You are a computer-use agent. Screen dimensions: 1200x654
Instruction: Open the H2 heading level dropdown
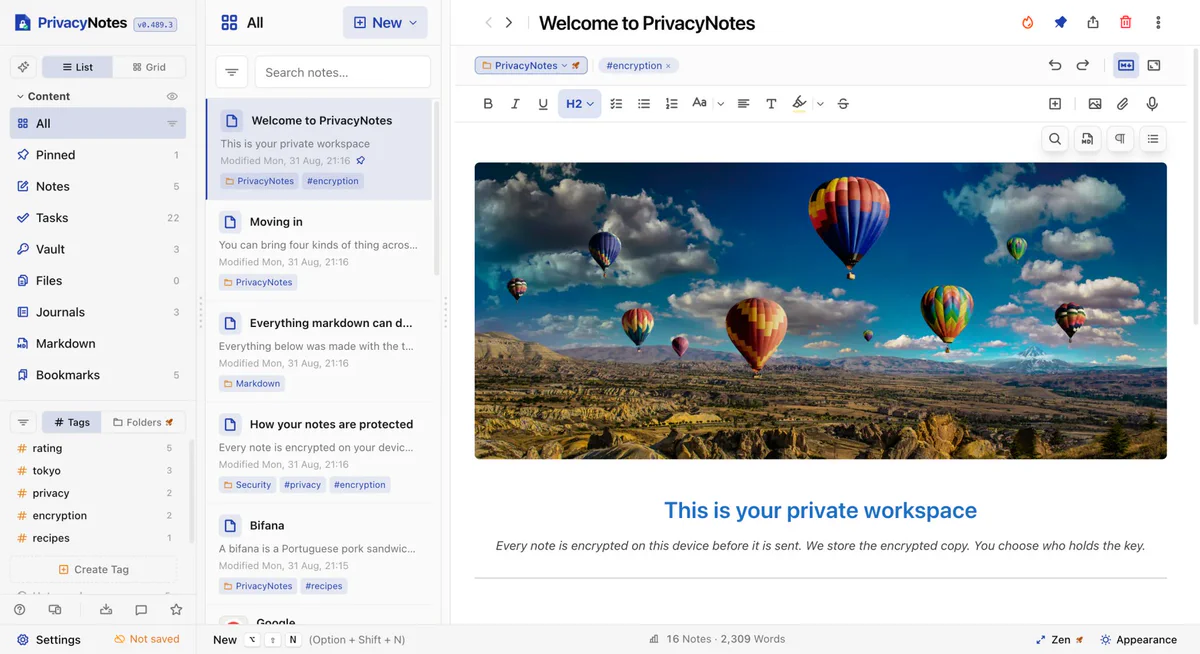579,104
